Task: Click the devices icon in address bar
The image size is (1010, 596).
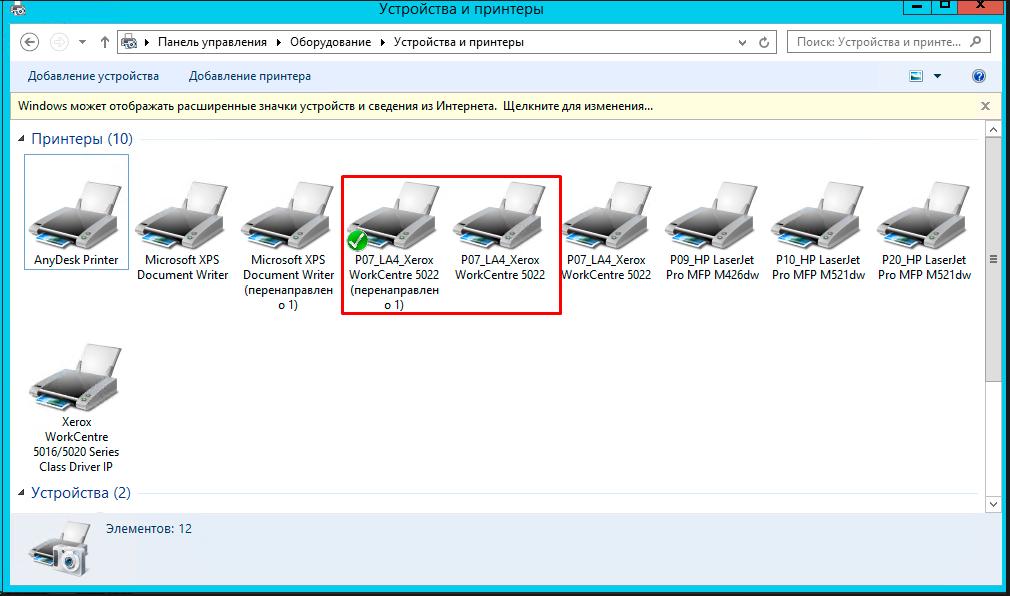Action: [129, 42]
